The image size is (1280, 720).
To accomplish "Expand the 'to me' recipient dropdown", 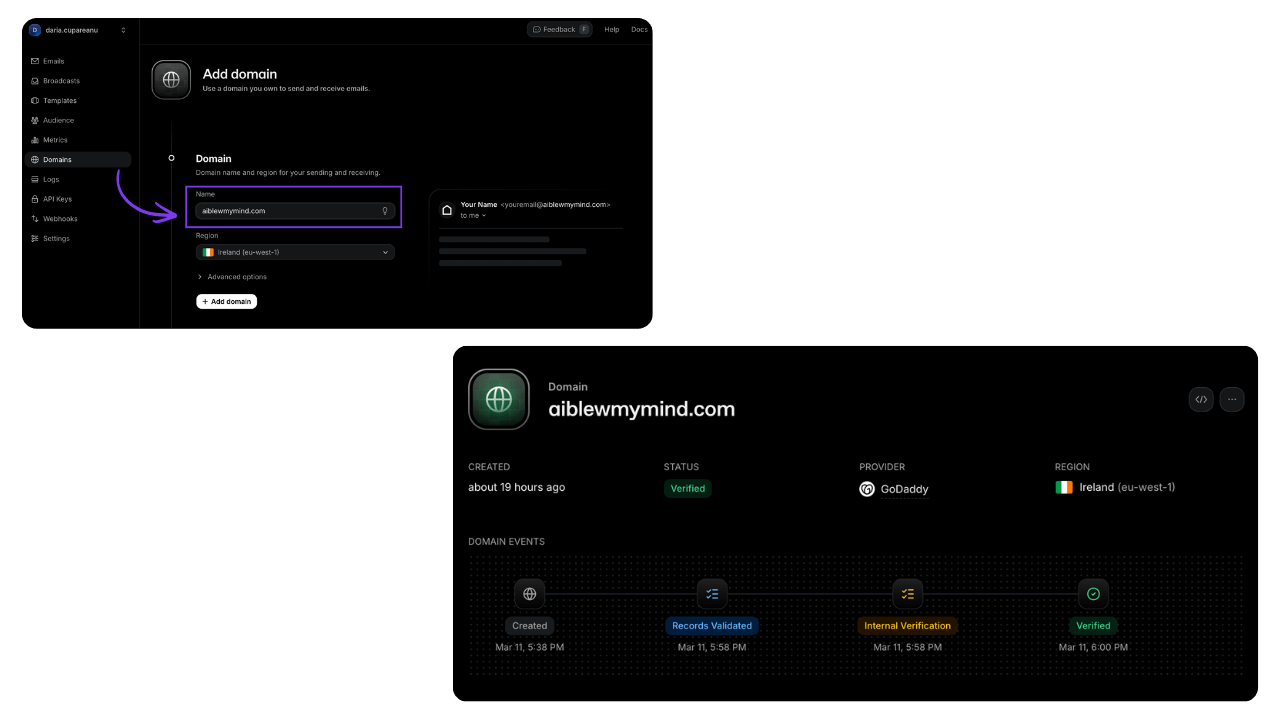I will pos(473,215).
